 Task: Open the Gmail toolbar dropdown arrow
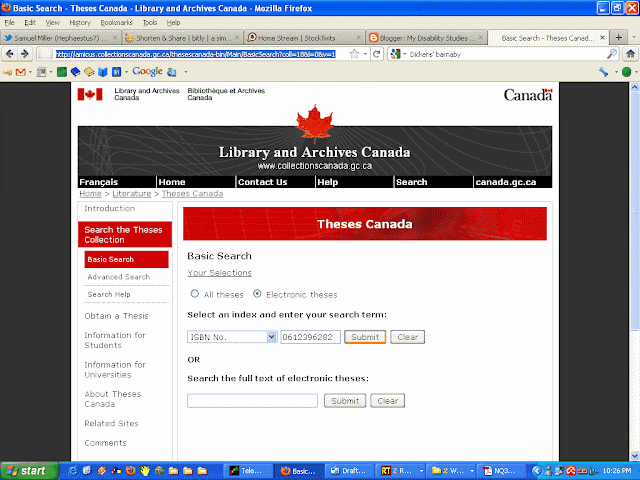30,72
